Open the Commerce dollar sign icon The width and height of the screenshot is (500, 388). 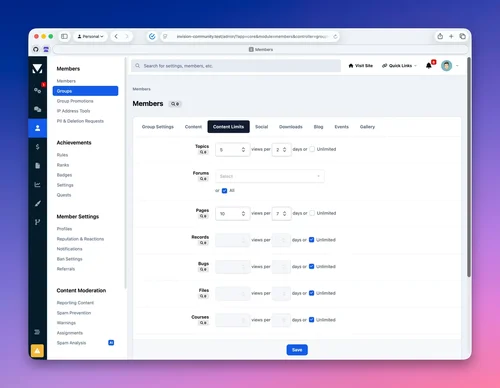tap(37, 147)
